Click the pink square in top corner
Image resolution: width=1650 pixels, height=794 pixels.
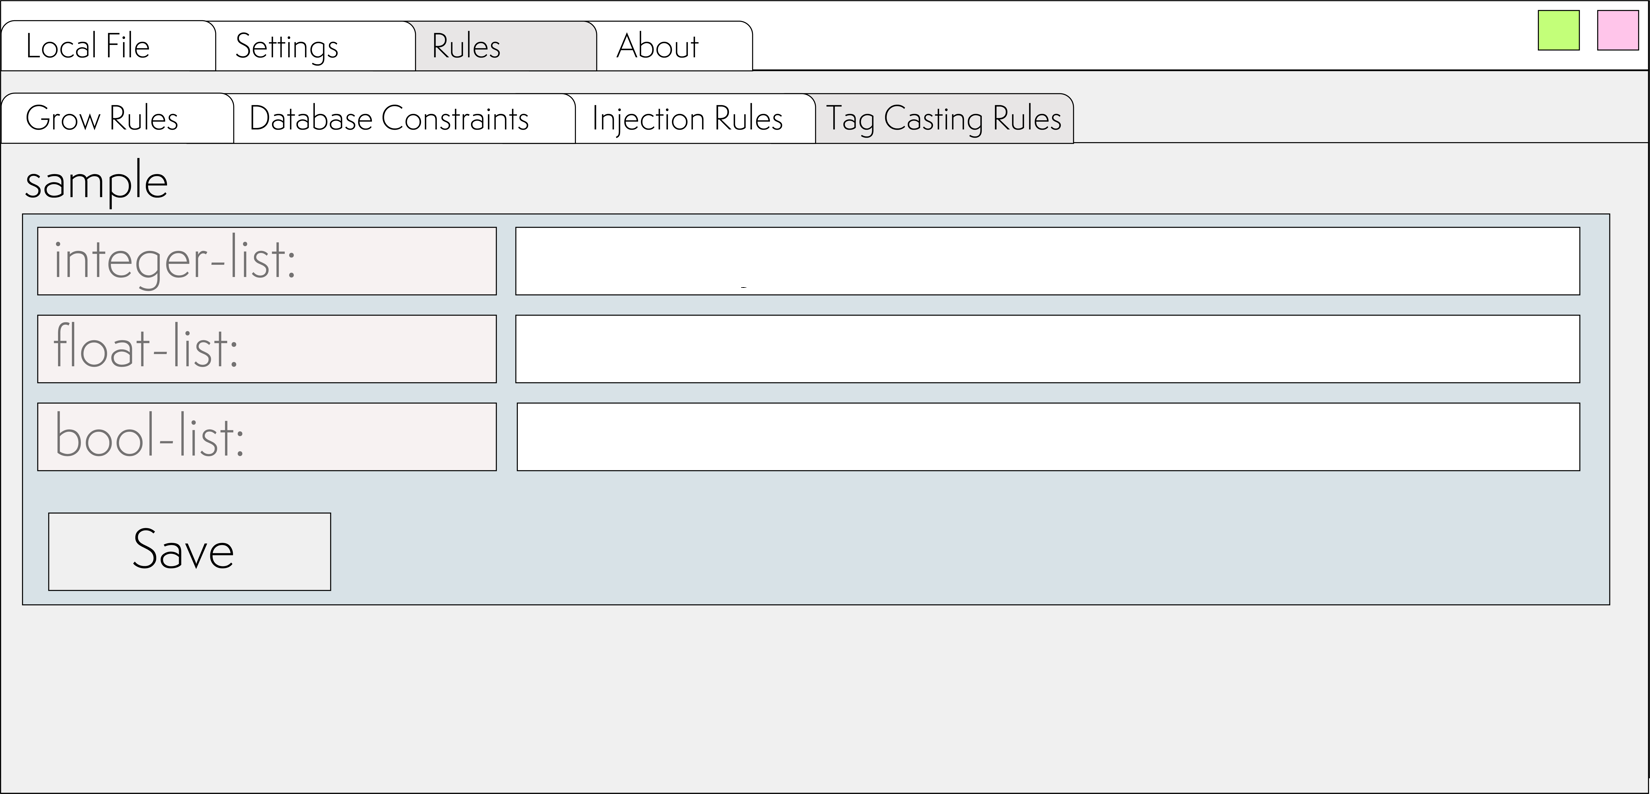[x=1617, y=30]
